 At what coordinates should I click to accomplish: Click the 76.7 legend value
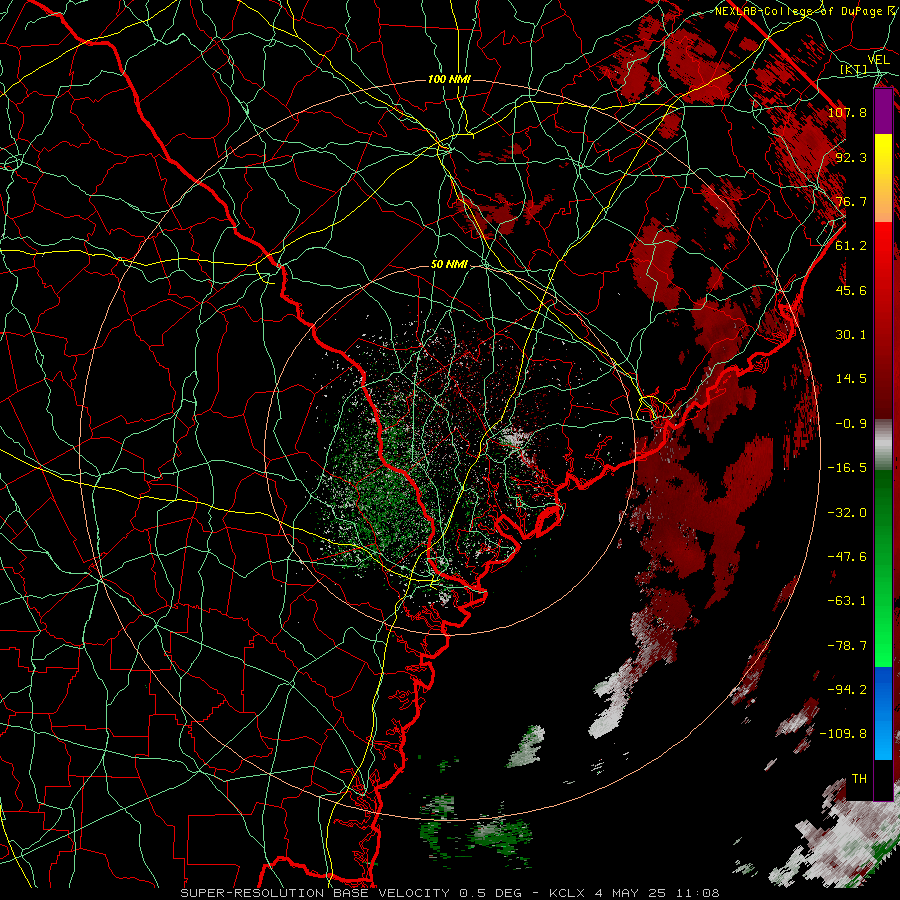click(851, 201)
